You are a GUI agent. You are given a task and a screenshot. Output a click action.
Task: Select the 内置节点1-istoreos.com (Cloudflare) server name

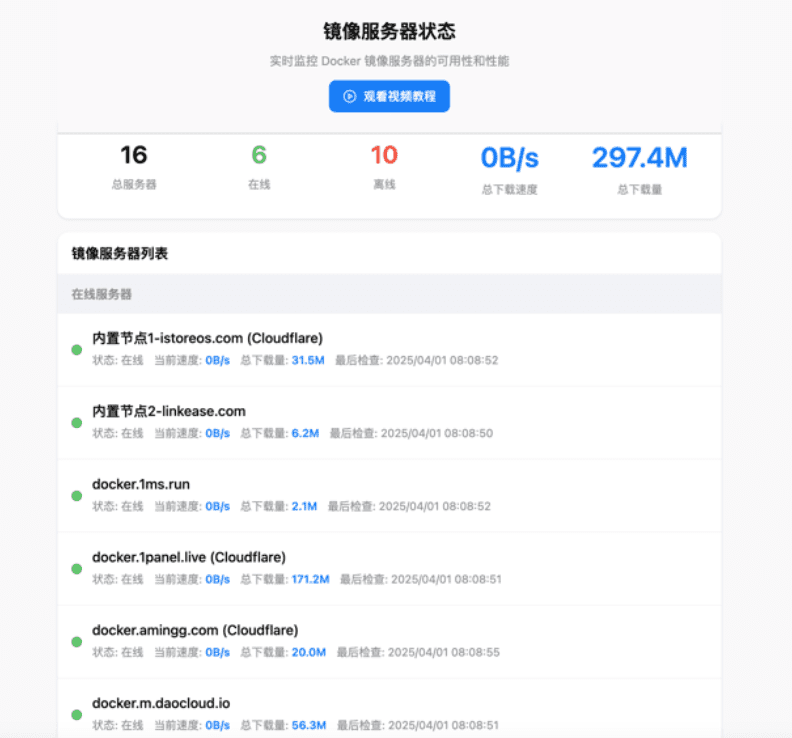207,338
